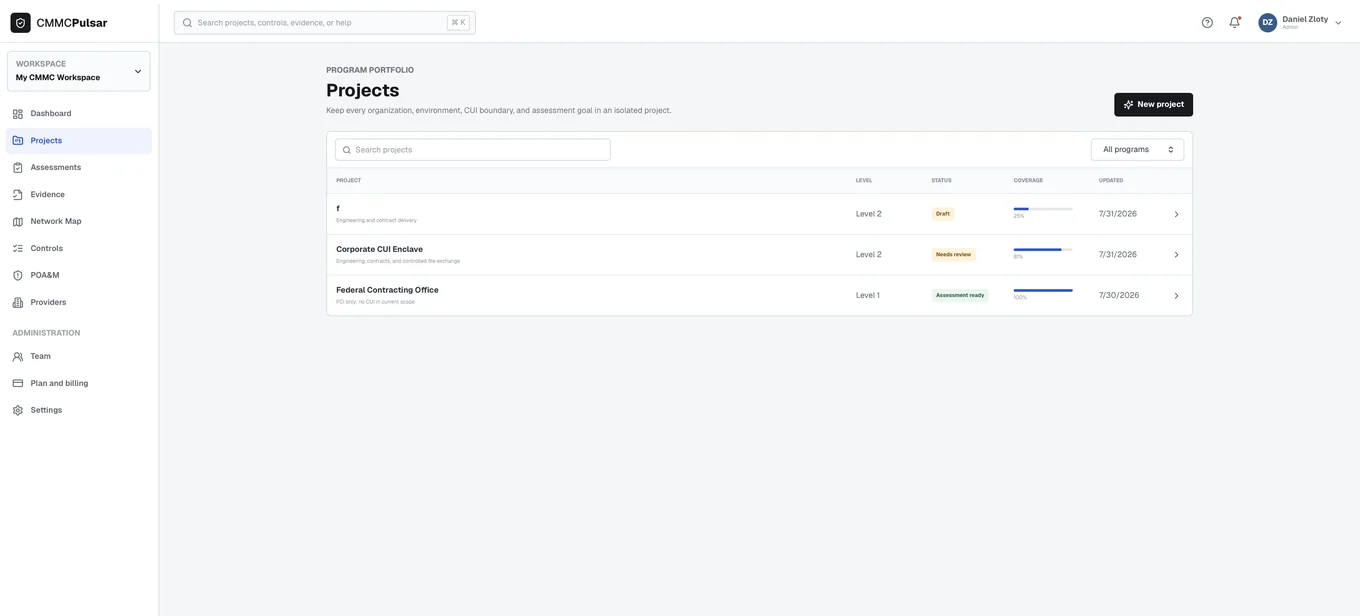Click 'Level 1' in Federal Contracting row
The width and height of the screenshot is (1360, 616).
(x=868, y=296)
